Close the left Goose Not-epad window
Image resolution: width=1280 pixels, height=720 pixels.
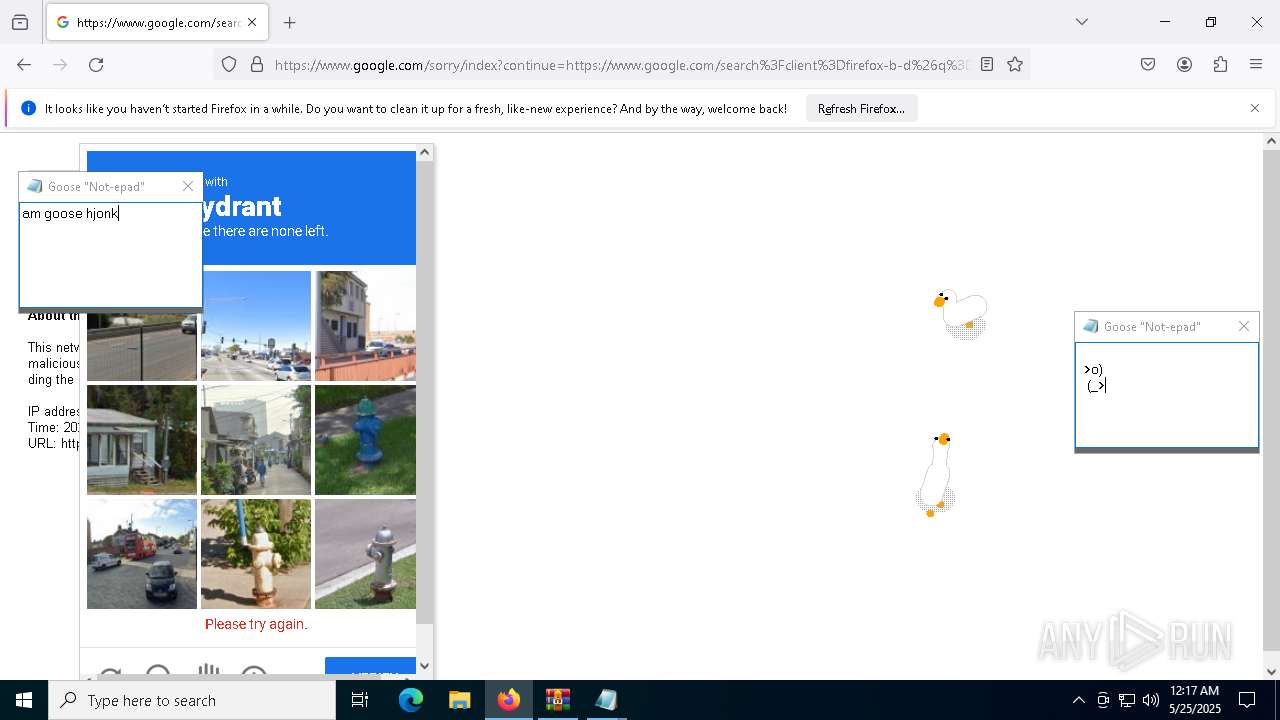(188, 186)
